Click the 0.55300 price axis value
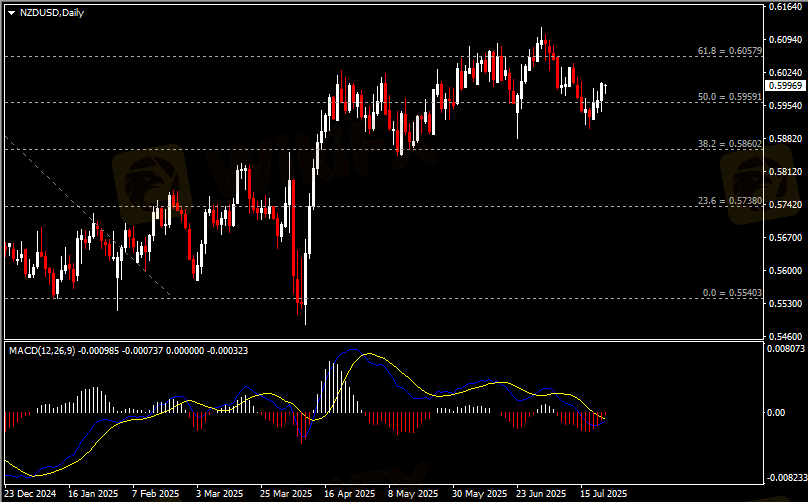 [x=785, y=304]
